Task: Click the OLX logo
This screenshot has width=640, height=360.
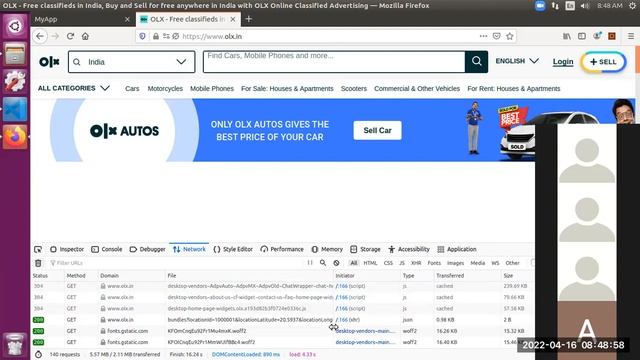Action: pos(49,62)
